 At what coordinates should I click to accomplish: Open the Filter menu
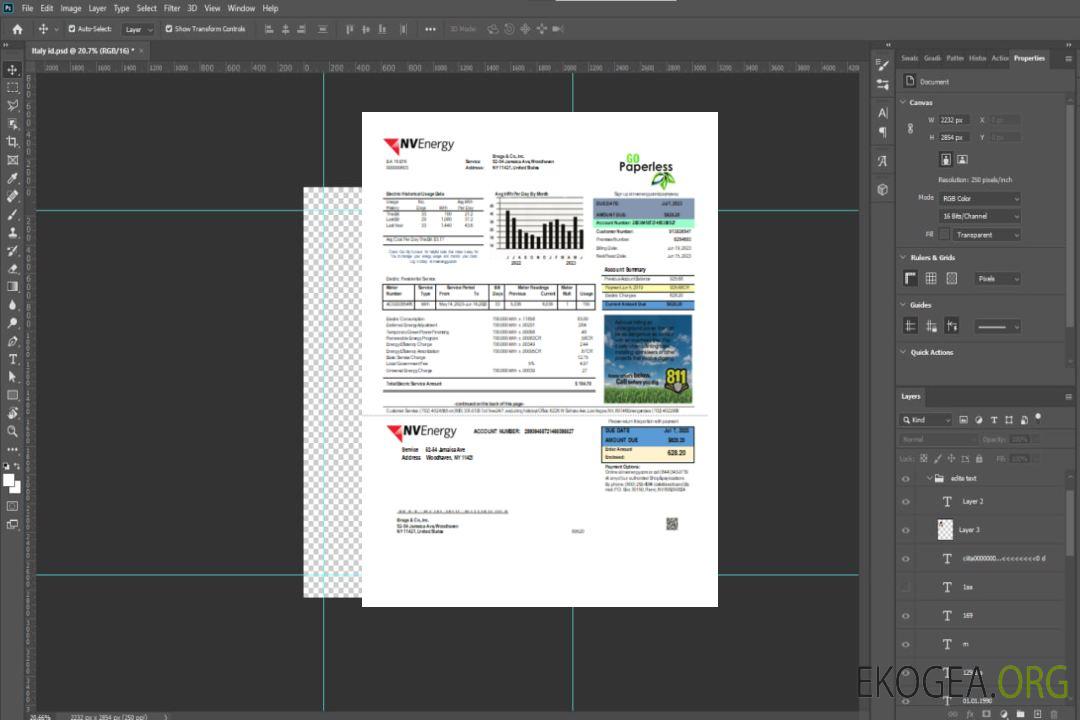[x=172, y=8]
